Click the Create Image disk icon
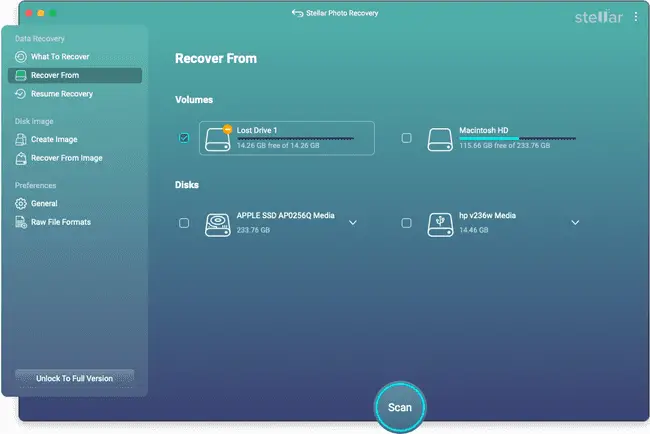Screen dimensions: 650x434 pos(21,140)
